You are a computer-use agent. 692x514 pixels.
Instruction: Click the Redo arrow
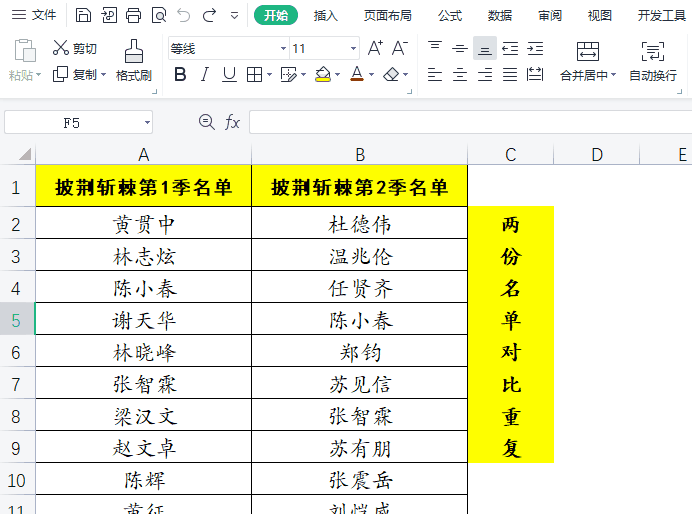209,15
